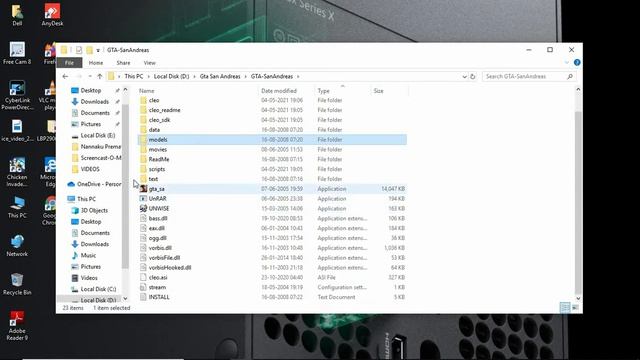
Task: Open Local Disk (E:) in navigation pane
Action: click(98, 135)
